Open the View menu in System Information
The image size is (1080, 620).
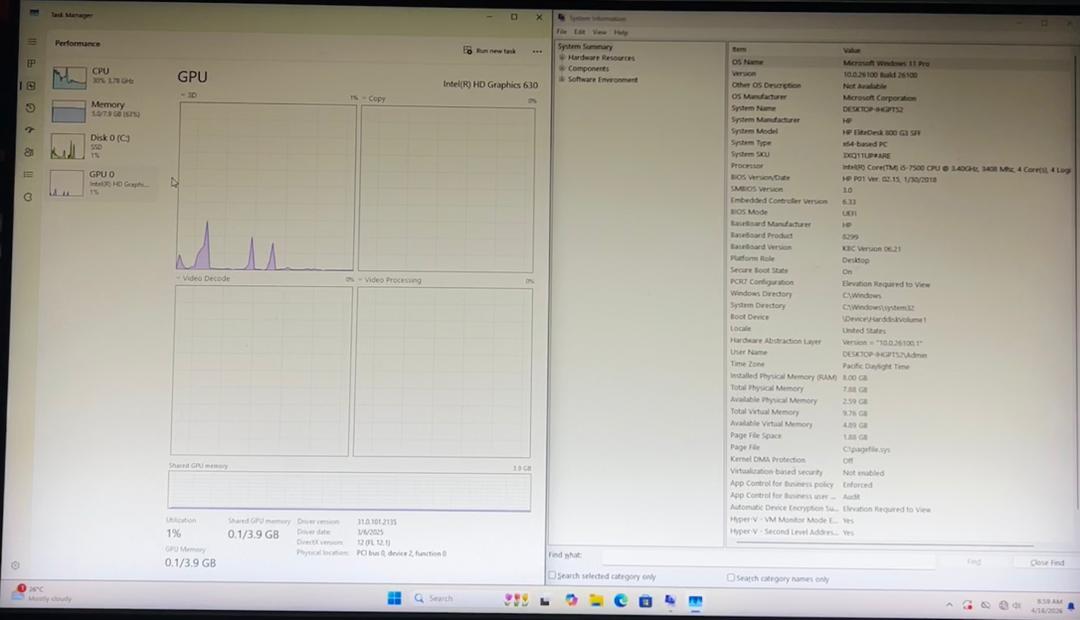coord(599,32)
